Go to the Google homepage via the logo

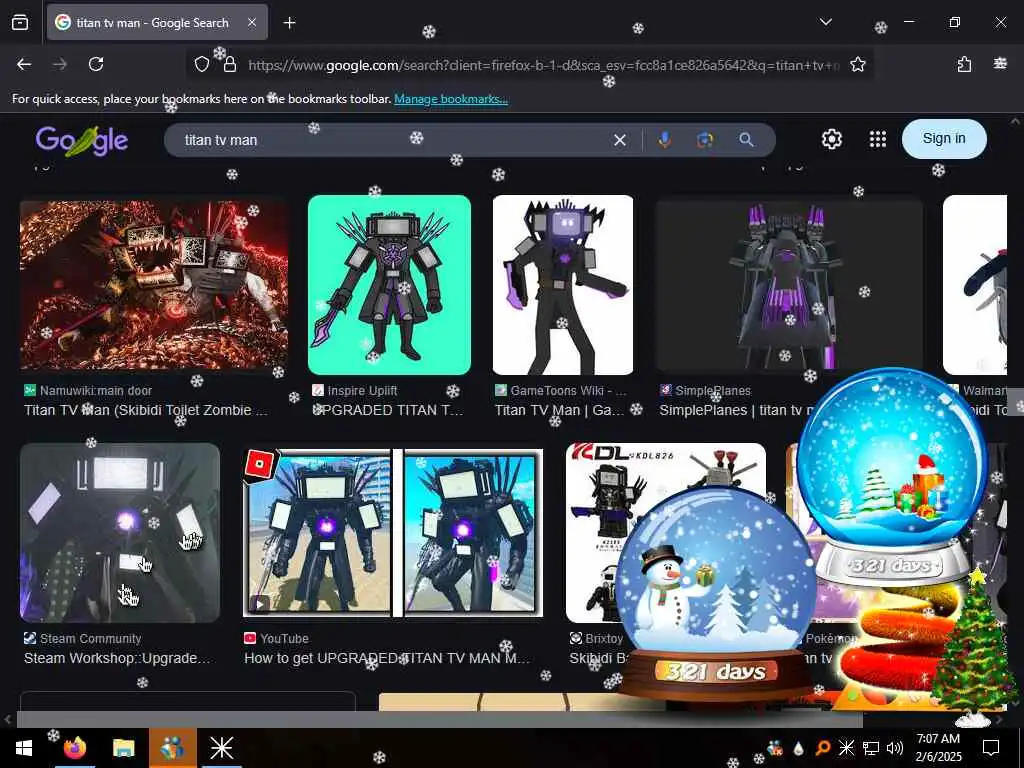tap(82, 140)
